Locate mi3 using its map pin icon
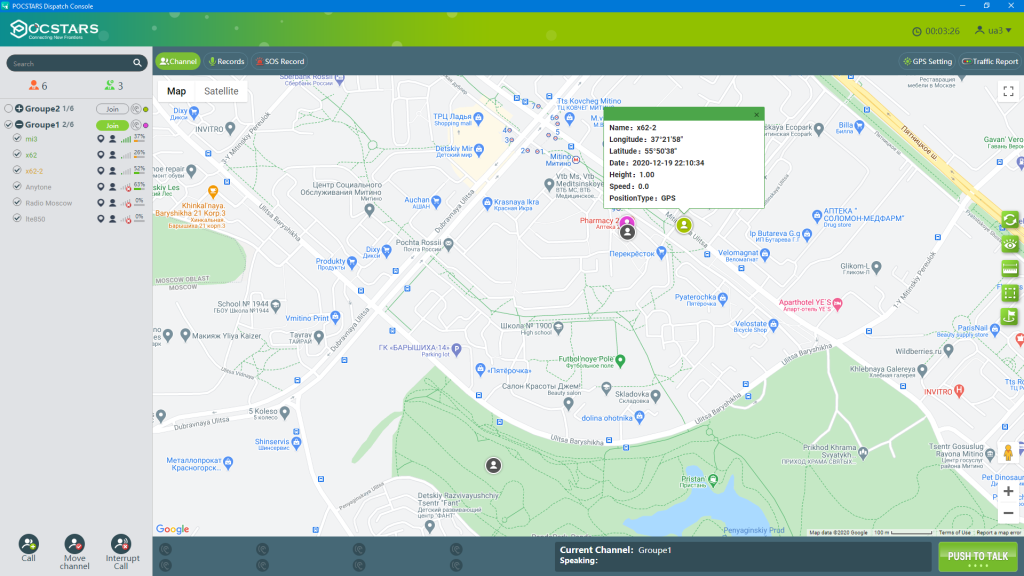1024x576 pixels. 101,139
